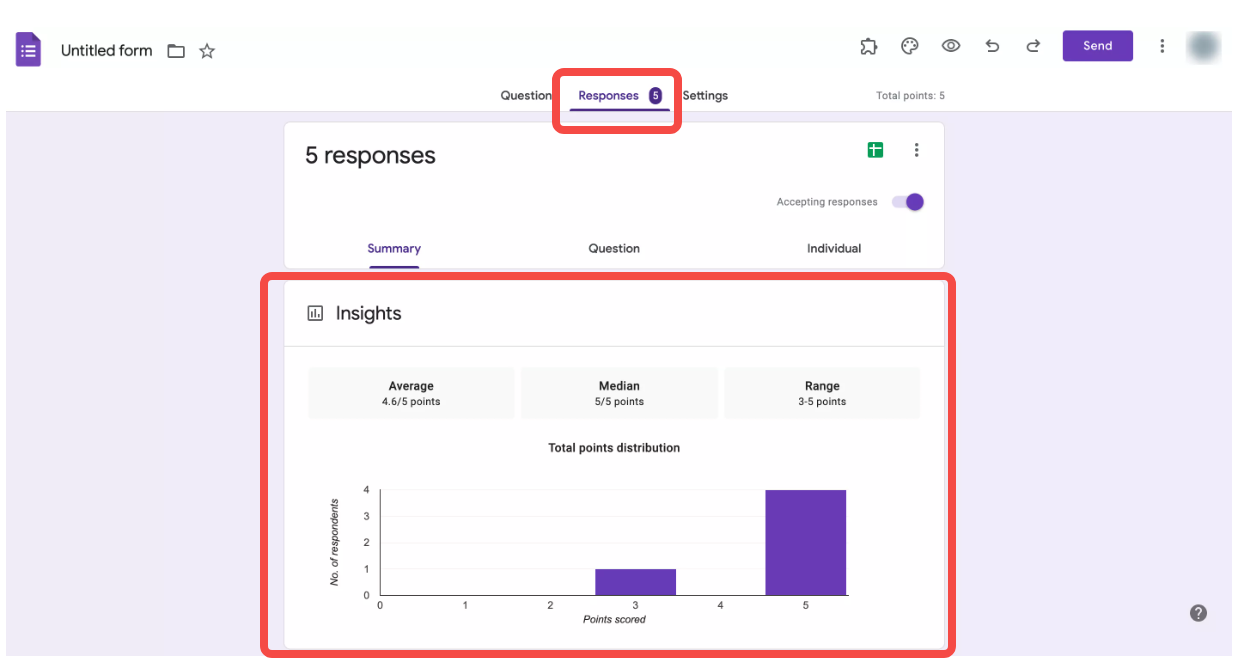Click the Send button
Viewport: 1236px width, 658px height.
click(x=1097, y=45)
